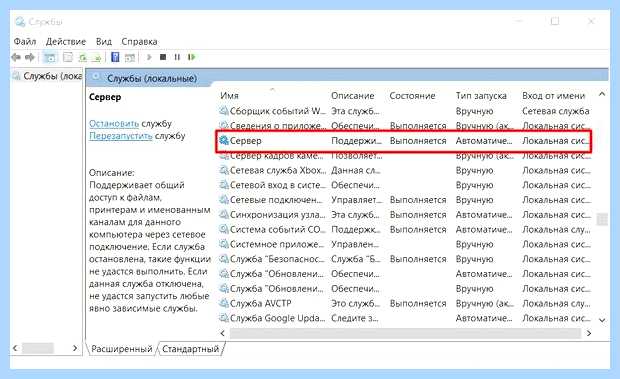
Task: Click Автоматиче... startup of Синхронизация узла
Action: click(484, 215)
